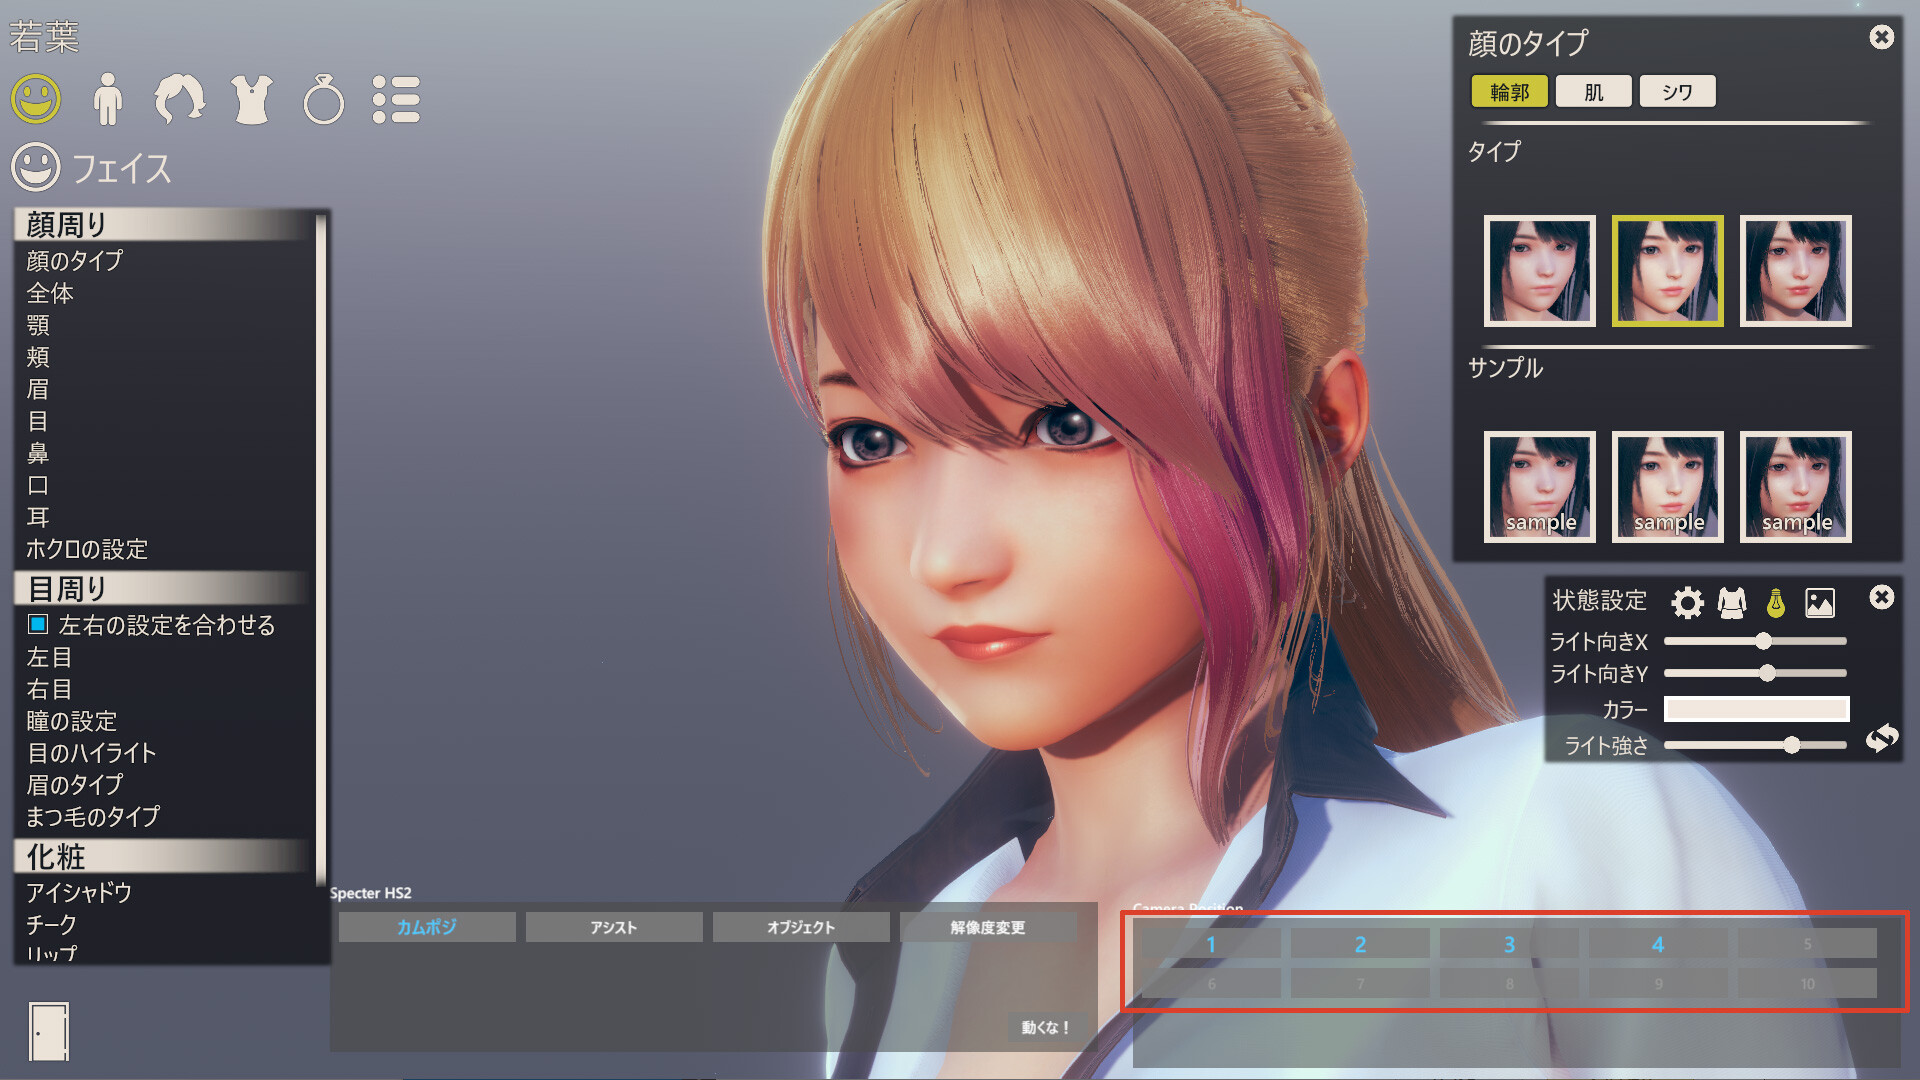Click the アシスト button
This screenshot has width=1920, height=1080.
point(613,927)
